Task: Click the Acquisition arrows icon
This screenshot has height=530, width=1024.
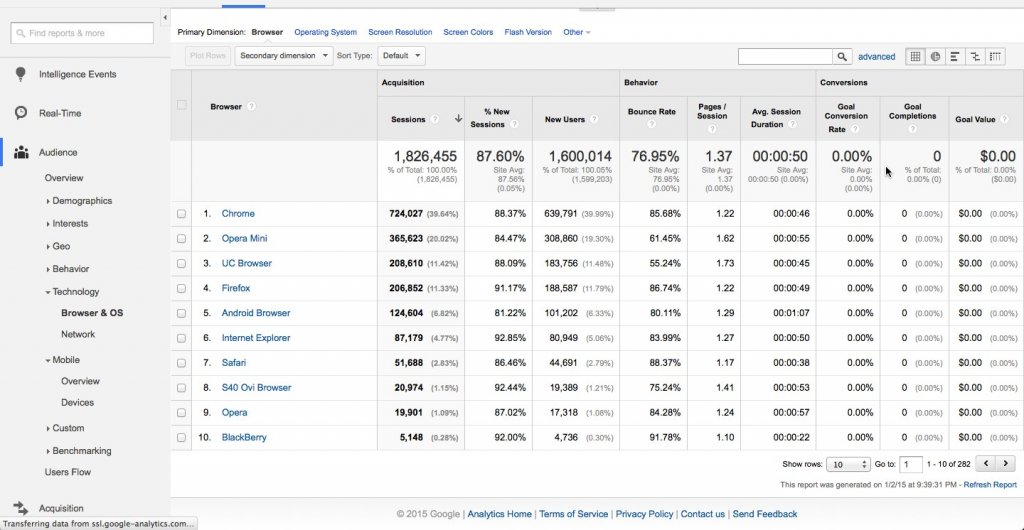Action: point(21,508)
